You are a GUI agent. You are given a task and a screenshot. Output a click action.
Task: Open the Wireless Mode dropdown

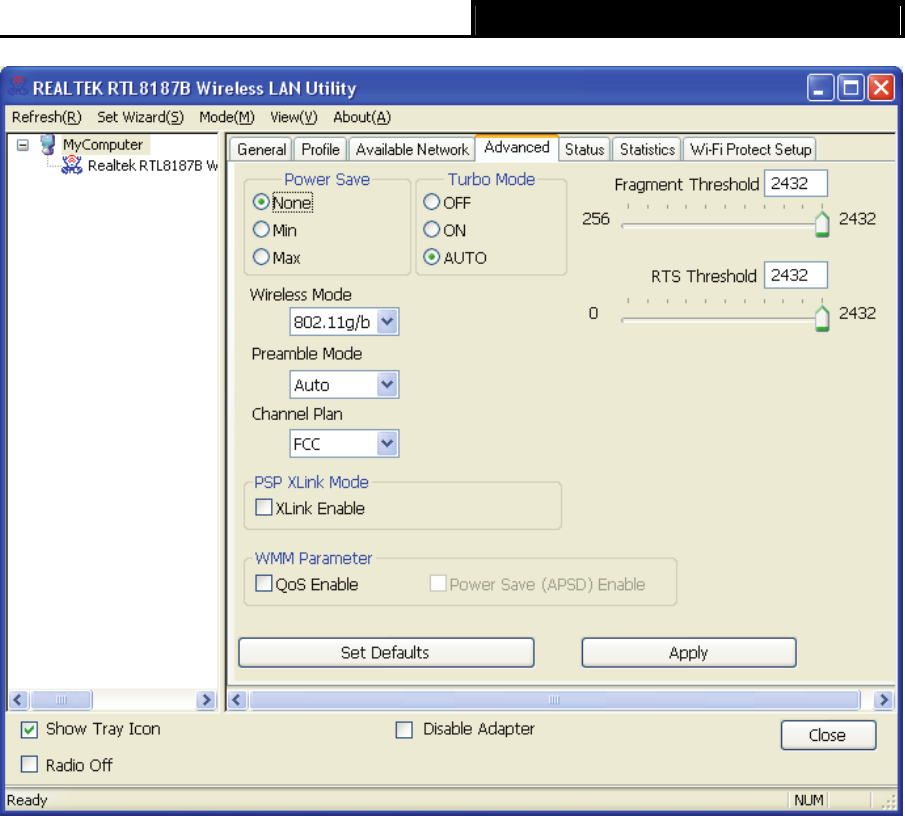coord(387,321)
